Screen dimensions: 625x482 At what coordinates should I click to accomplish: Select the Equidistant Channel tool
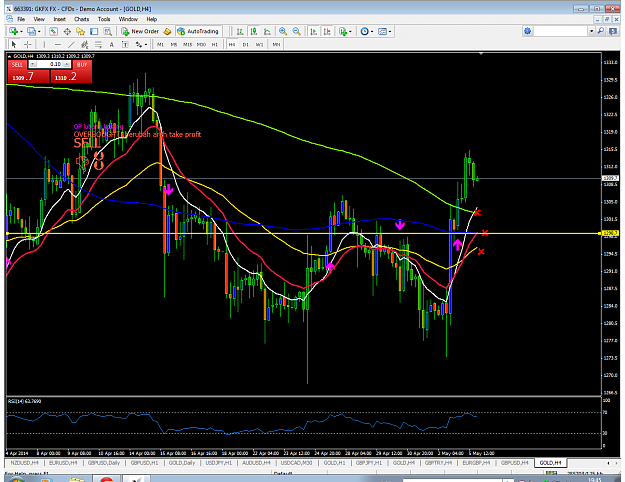pyautogui.click(x=85, y=44)
